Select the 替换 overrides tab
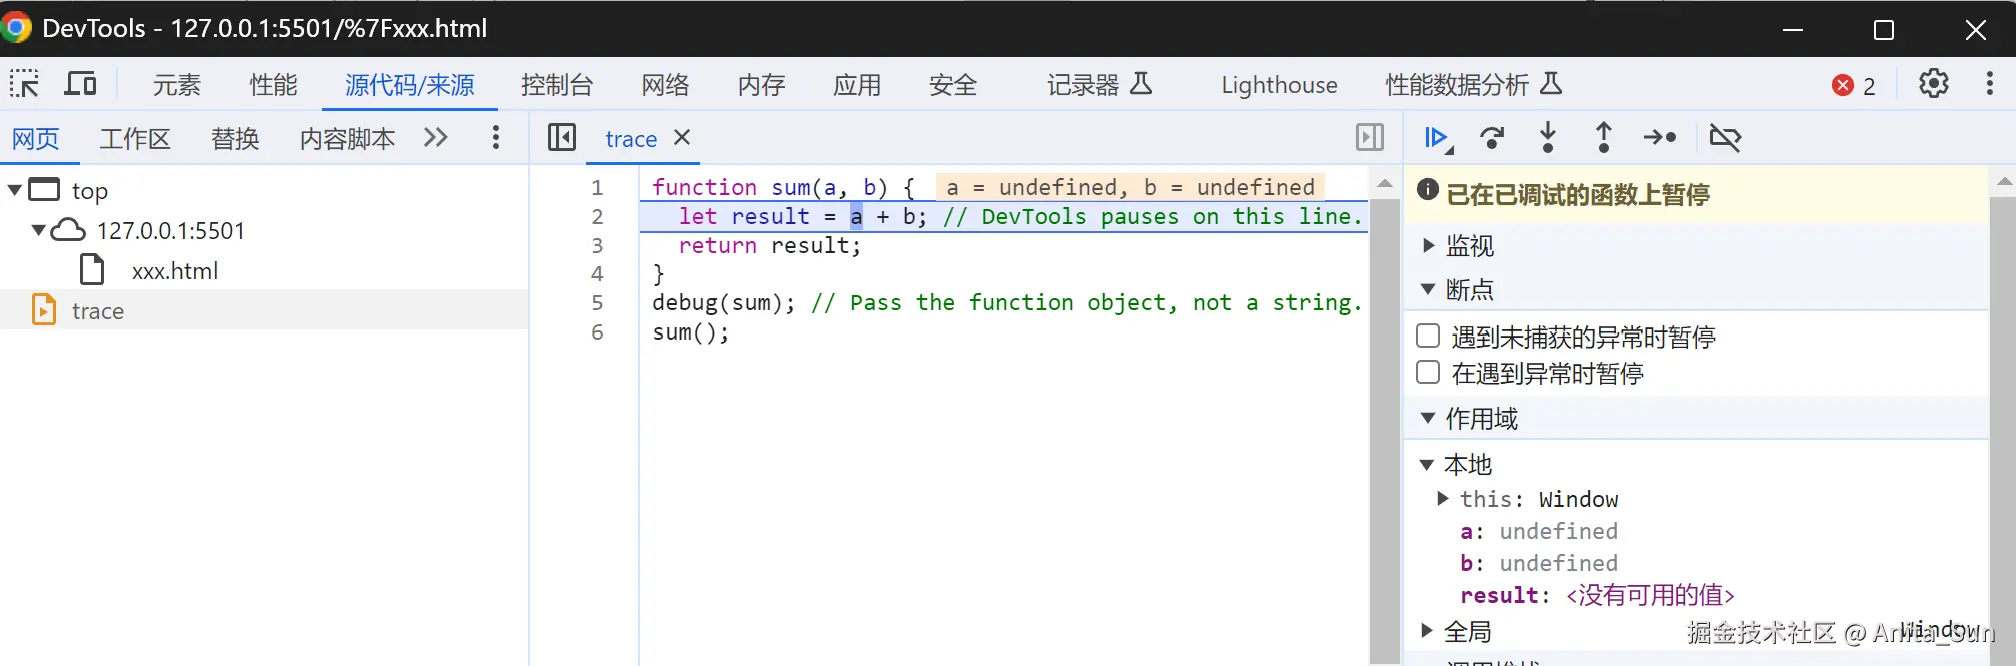2016x666 pixels. [235, 138]
